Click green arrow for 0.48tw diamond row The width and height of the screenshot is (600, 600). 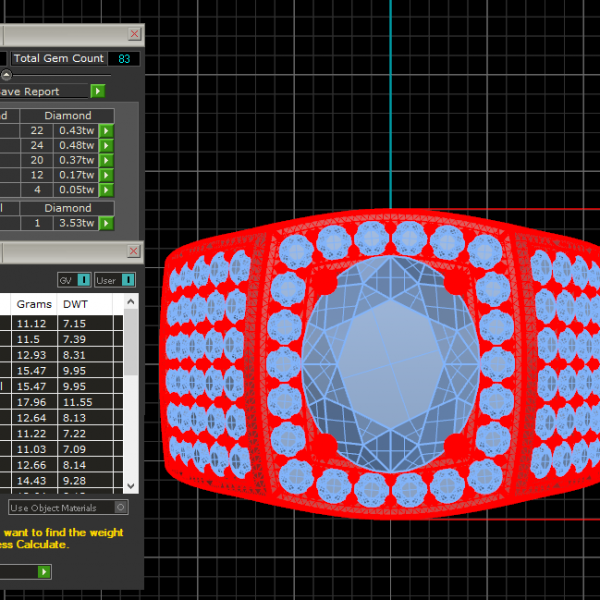click(x=106, y=146)
